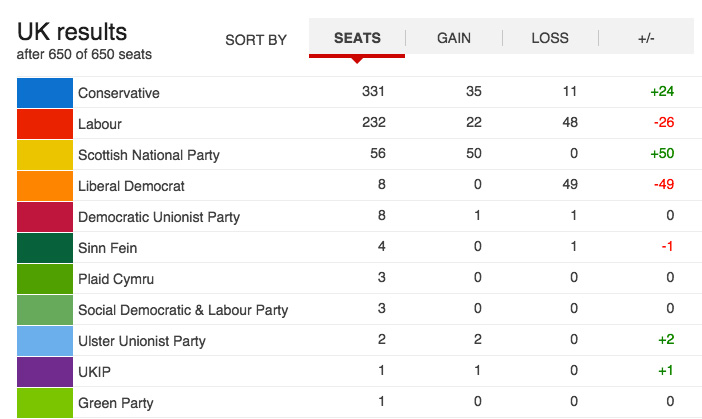This screenshot has height=419, width=702.
Task: Click the Liberal Democrat orange swatch
Action: coord(47,186)
